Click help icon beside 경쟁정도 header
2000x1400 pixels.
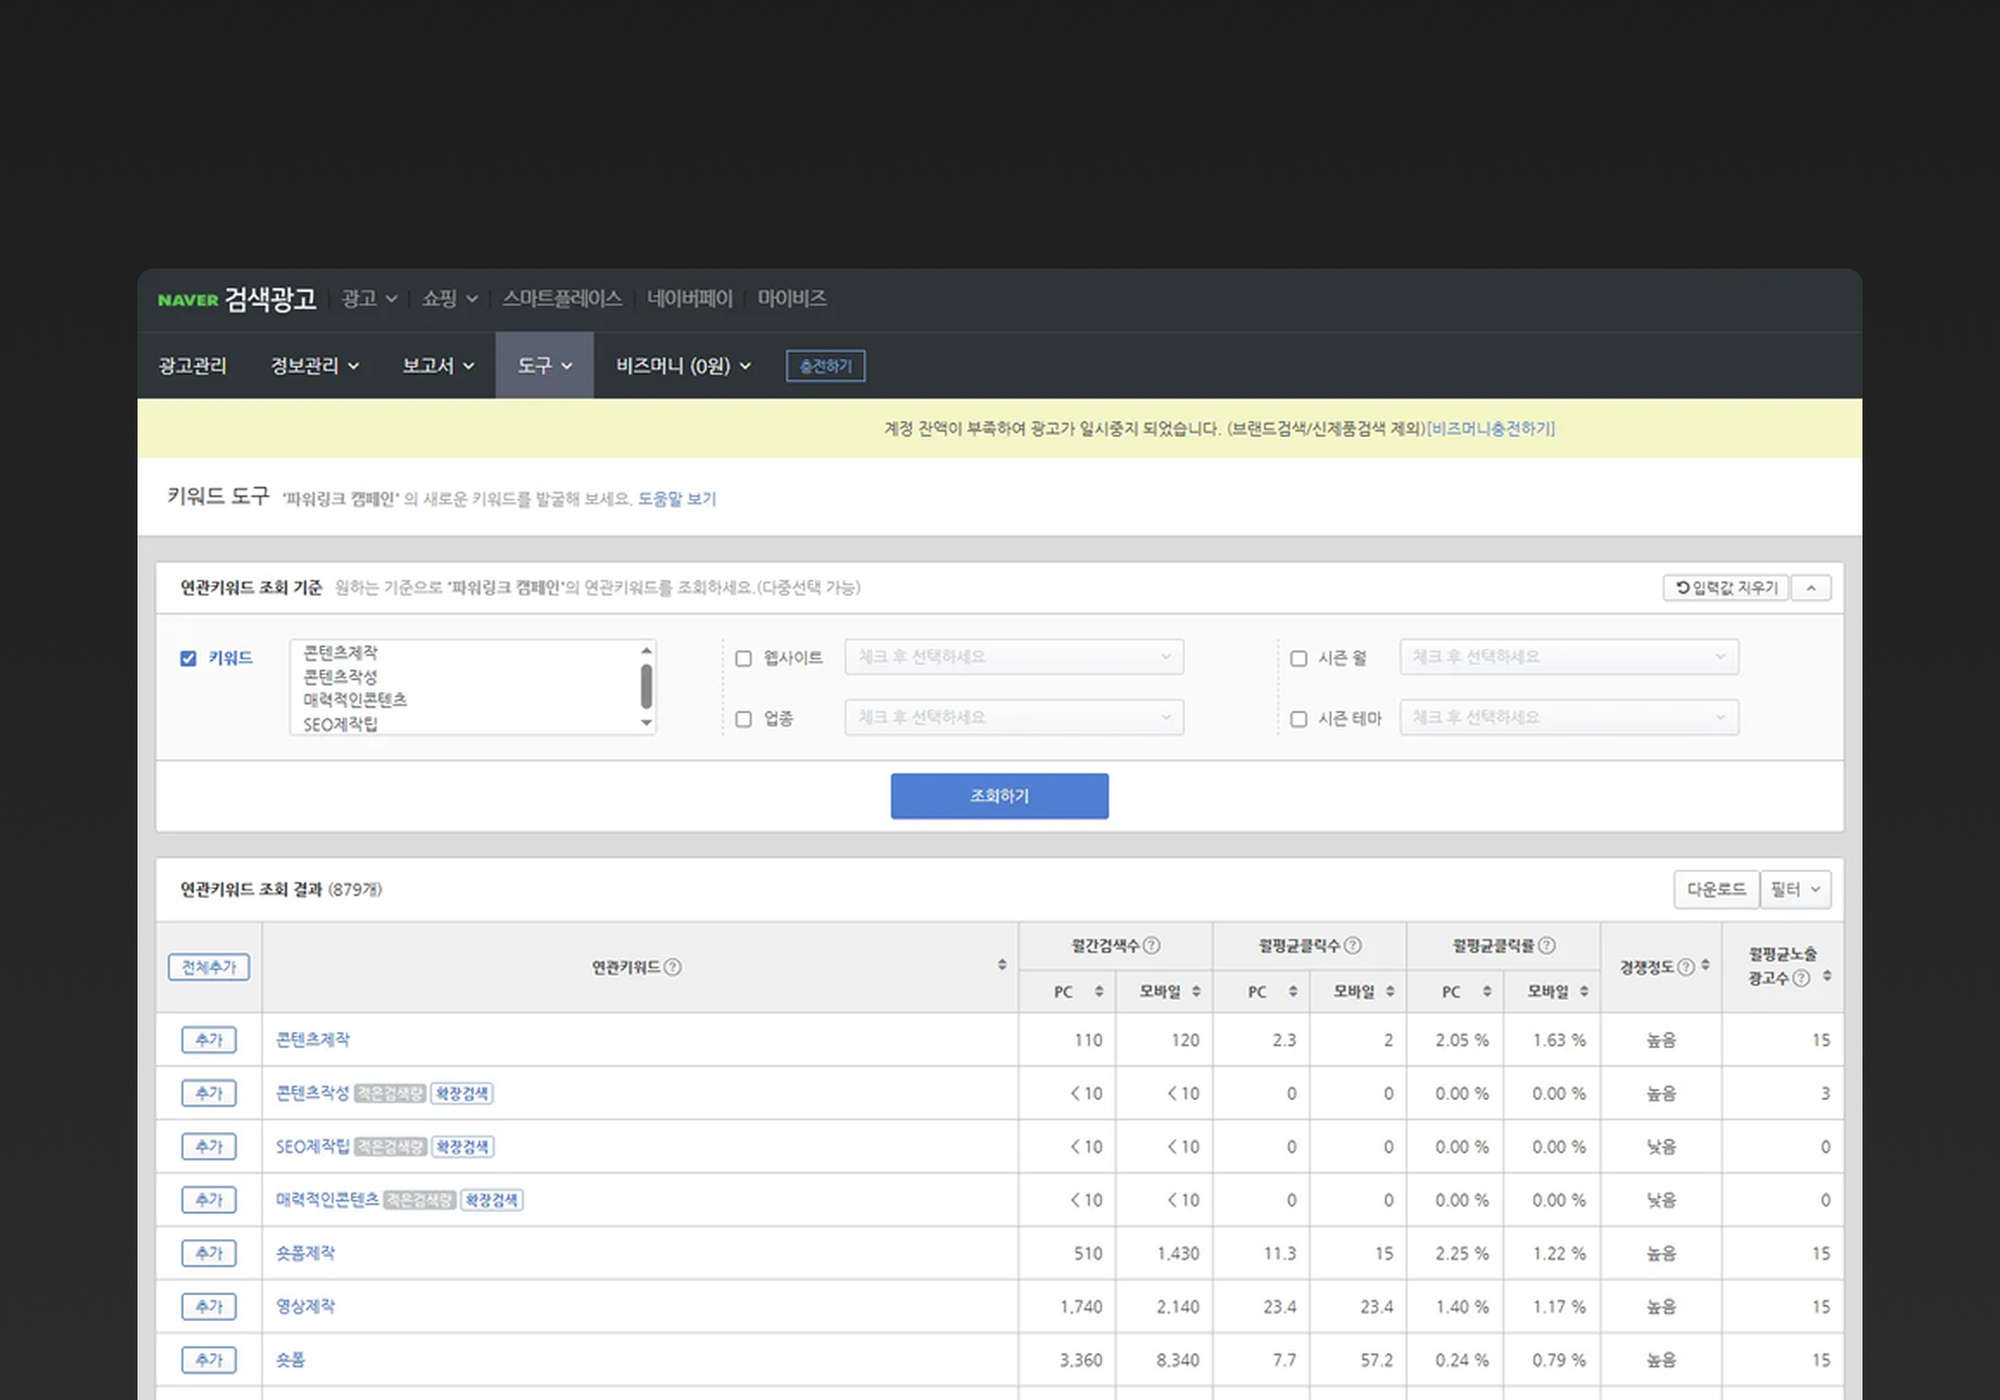1686,967
